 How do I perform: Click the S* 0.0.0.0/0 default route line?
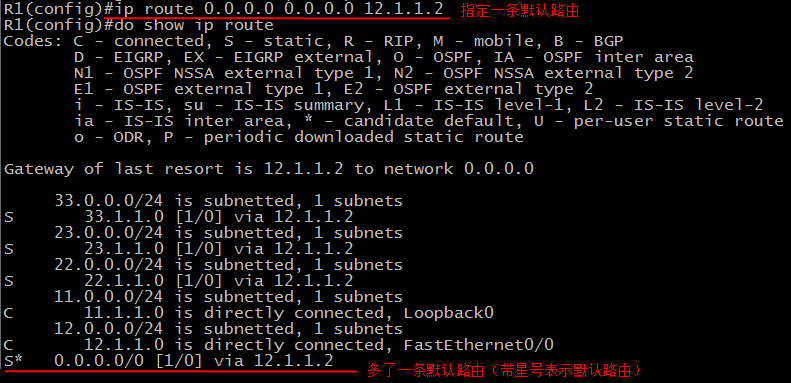pyautogui.click(x=168, y=361)
